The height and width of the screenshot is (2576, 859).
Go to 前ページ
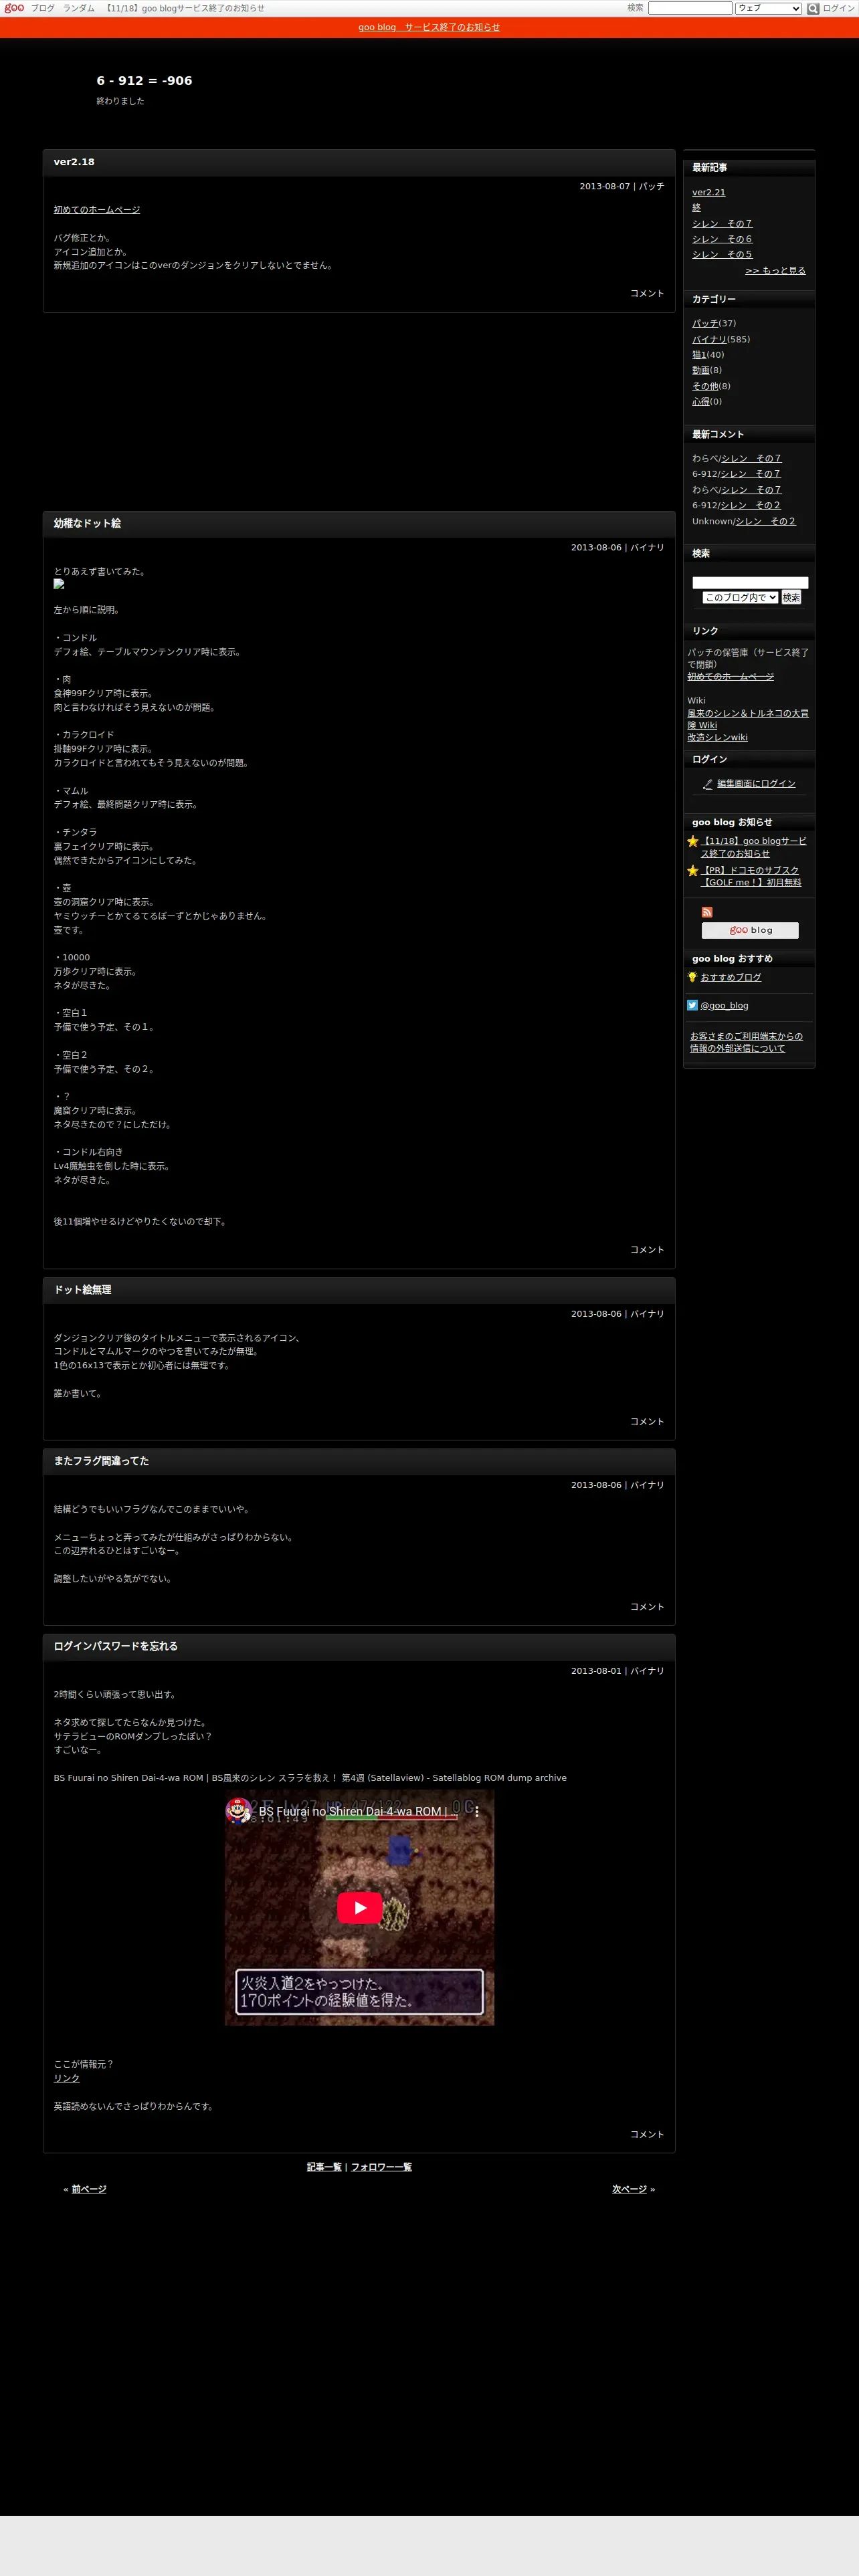click(89, 2189)
